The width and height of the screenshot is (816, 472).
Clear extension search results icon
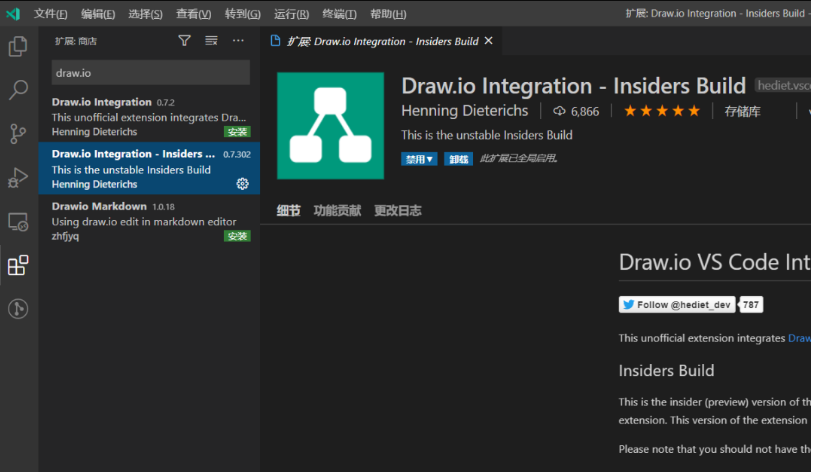[x=211, y=41]
